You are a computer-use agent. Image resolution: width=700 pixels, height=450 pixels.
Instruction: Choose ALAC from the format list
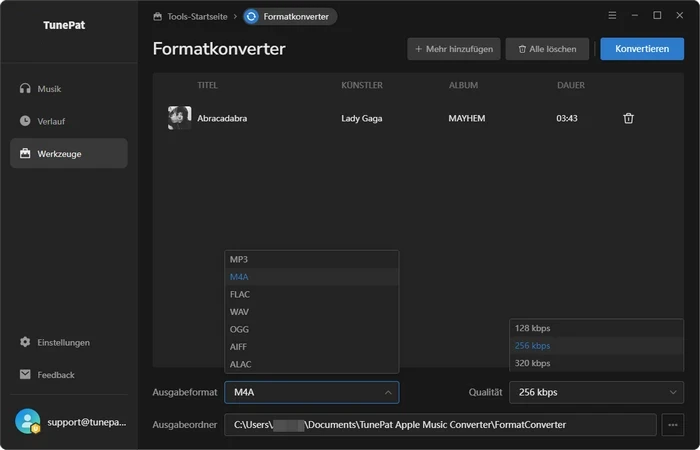click(312, 364)
